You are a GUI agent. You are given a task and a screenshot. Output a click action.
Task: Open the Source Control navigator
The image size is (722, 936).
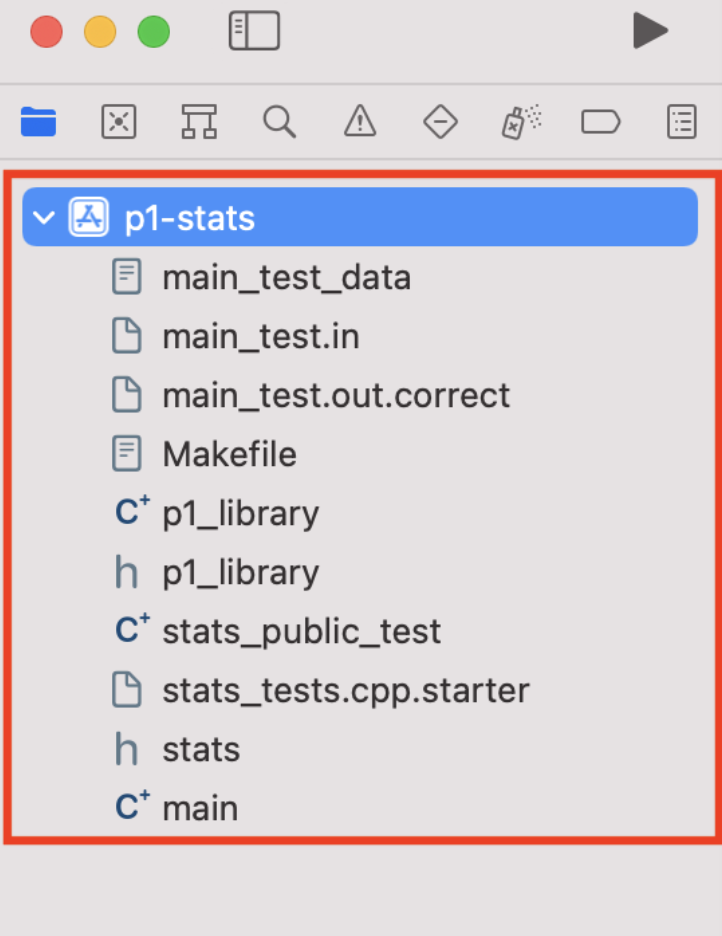[118, 121]
